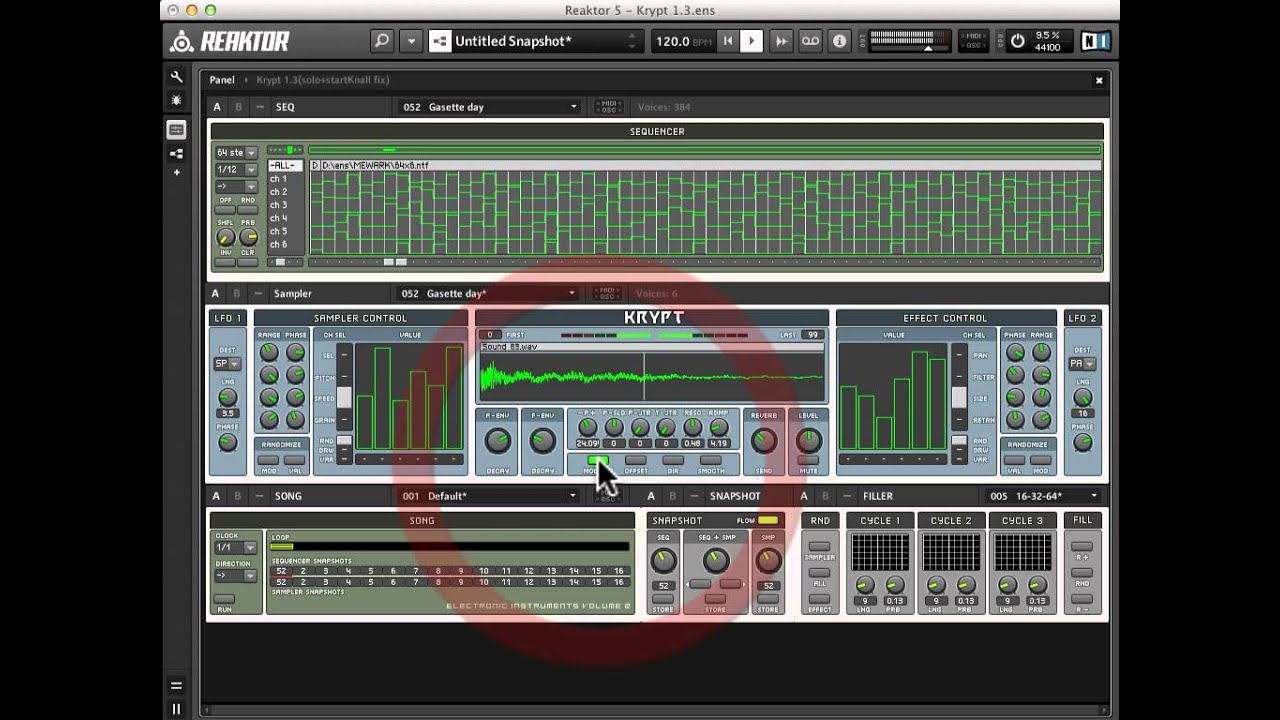Open the arrow menu beside the search icon
The height and width of the screenshot is (720, 1280).
(411, 41)
